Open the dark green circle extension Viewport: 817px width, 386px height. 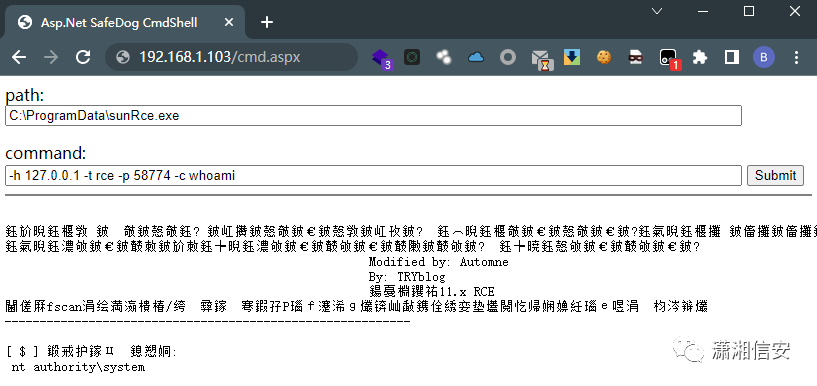coord(412,57)
